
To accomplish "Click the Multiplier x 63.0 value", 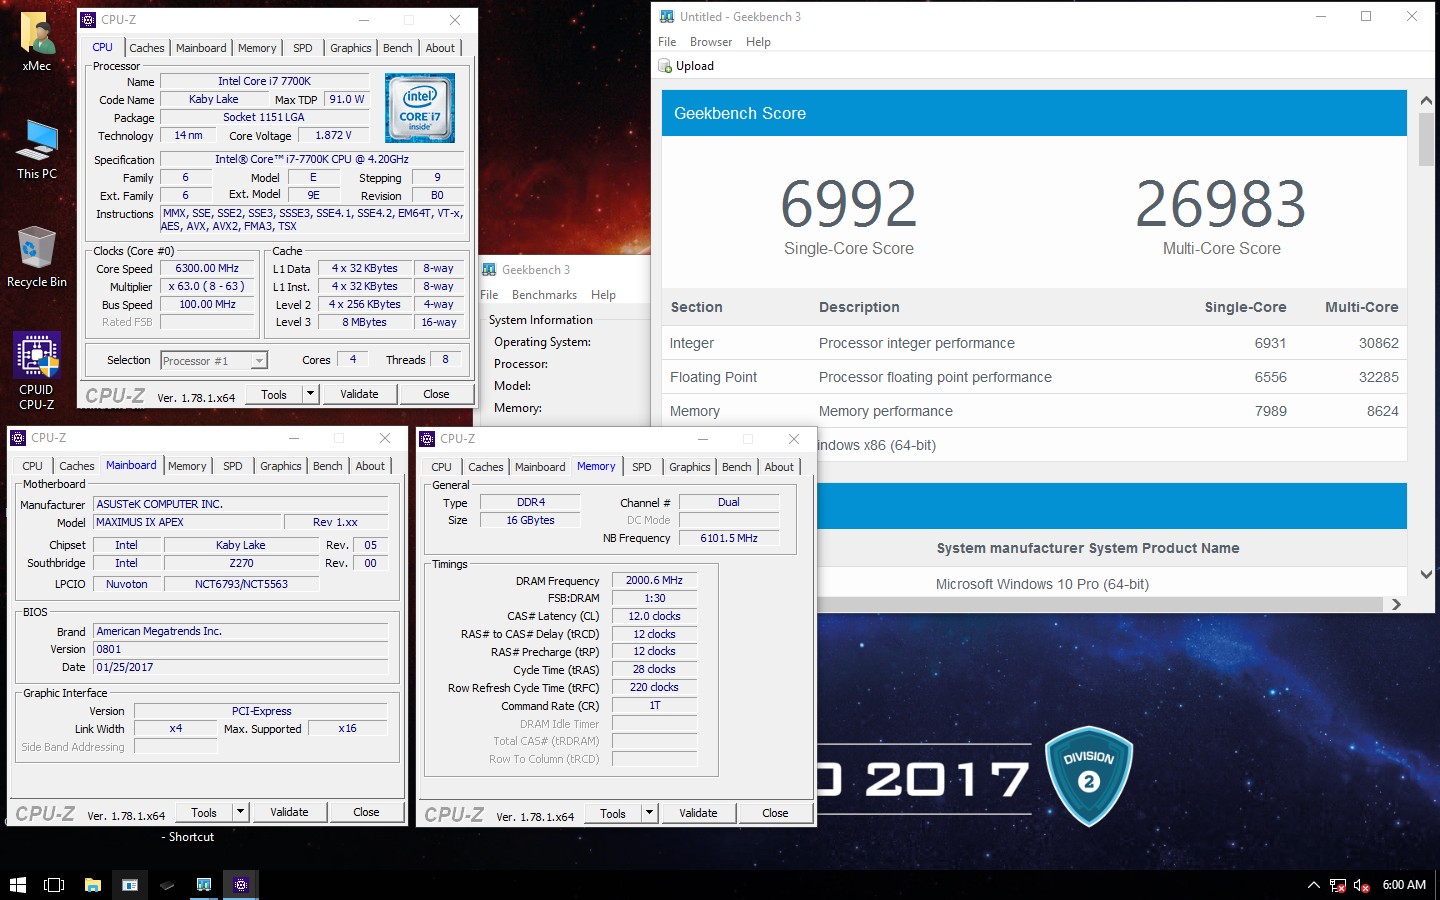I will click(x=208, y=286).
